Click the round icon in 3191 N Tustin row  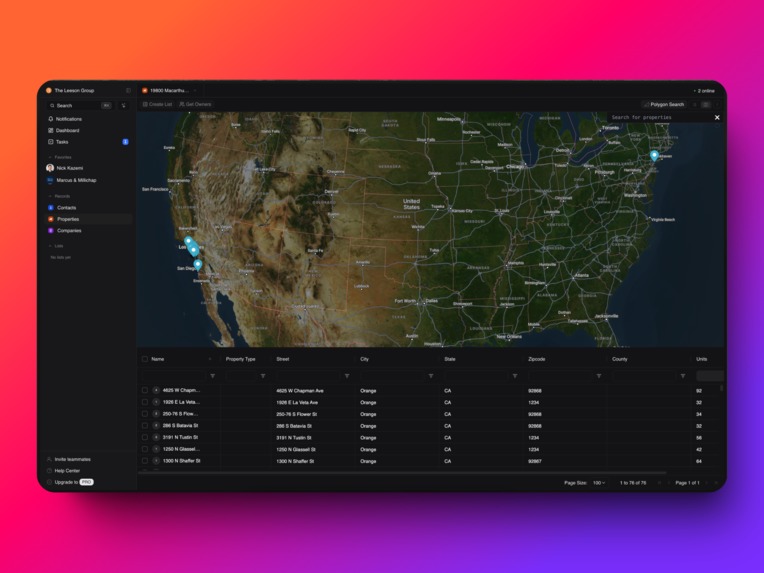tap(156, 437)
